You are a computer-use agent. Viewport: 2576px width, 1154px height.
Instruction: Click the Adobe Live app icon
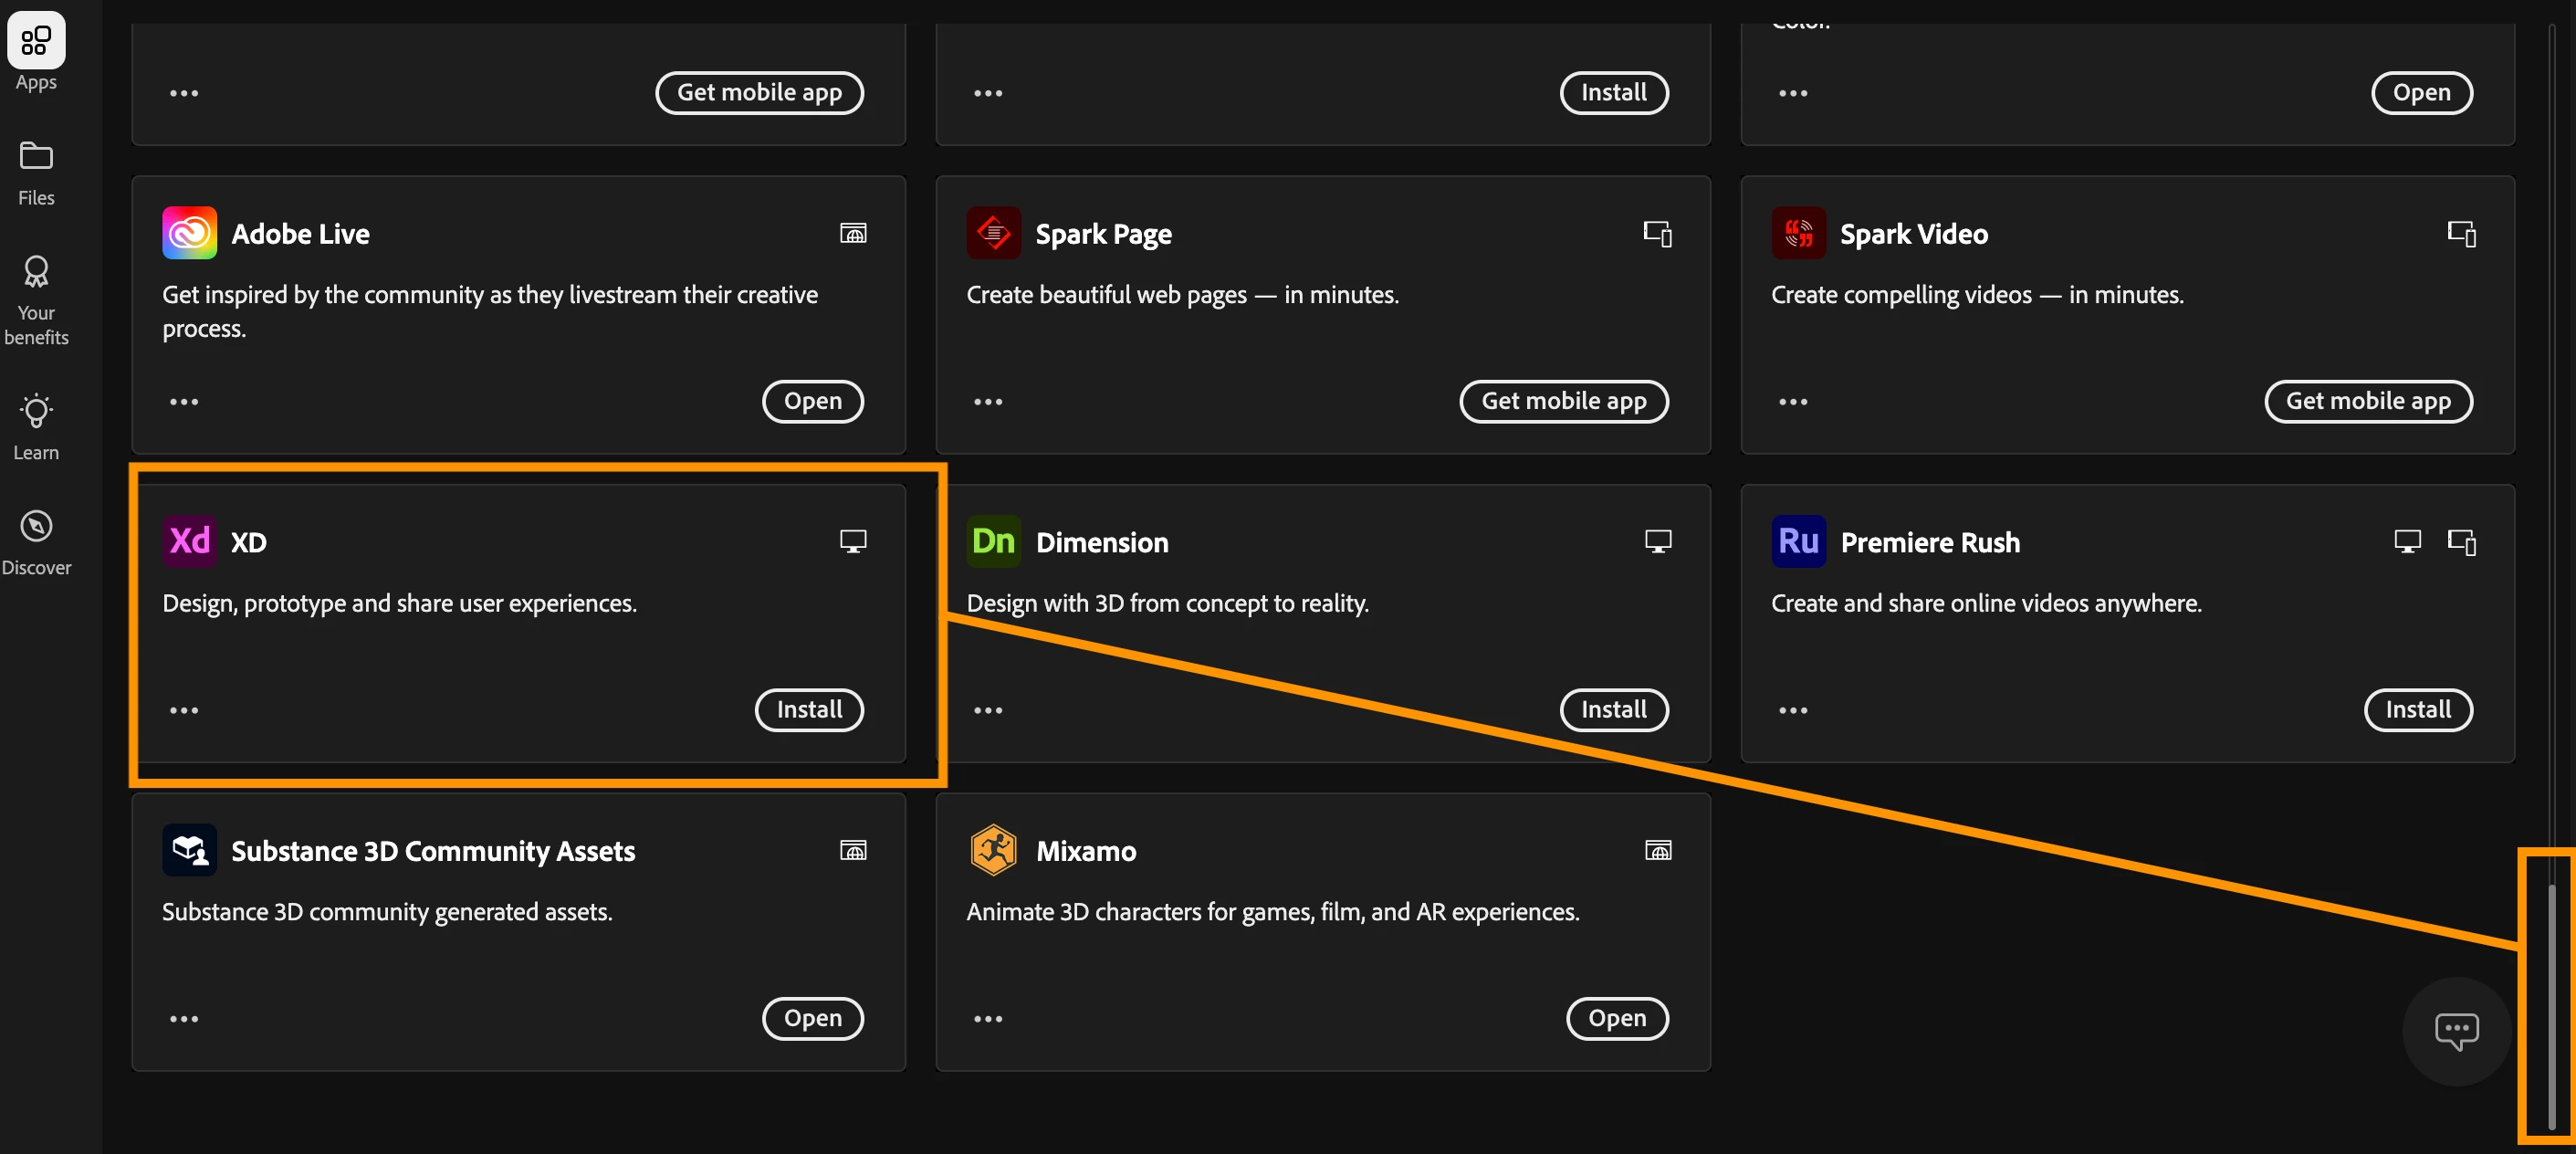pos(189,233)
